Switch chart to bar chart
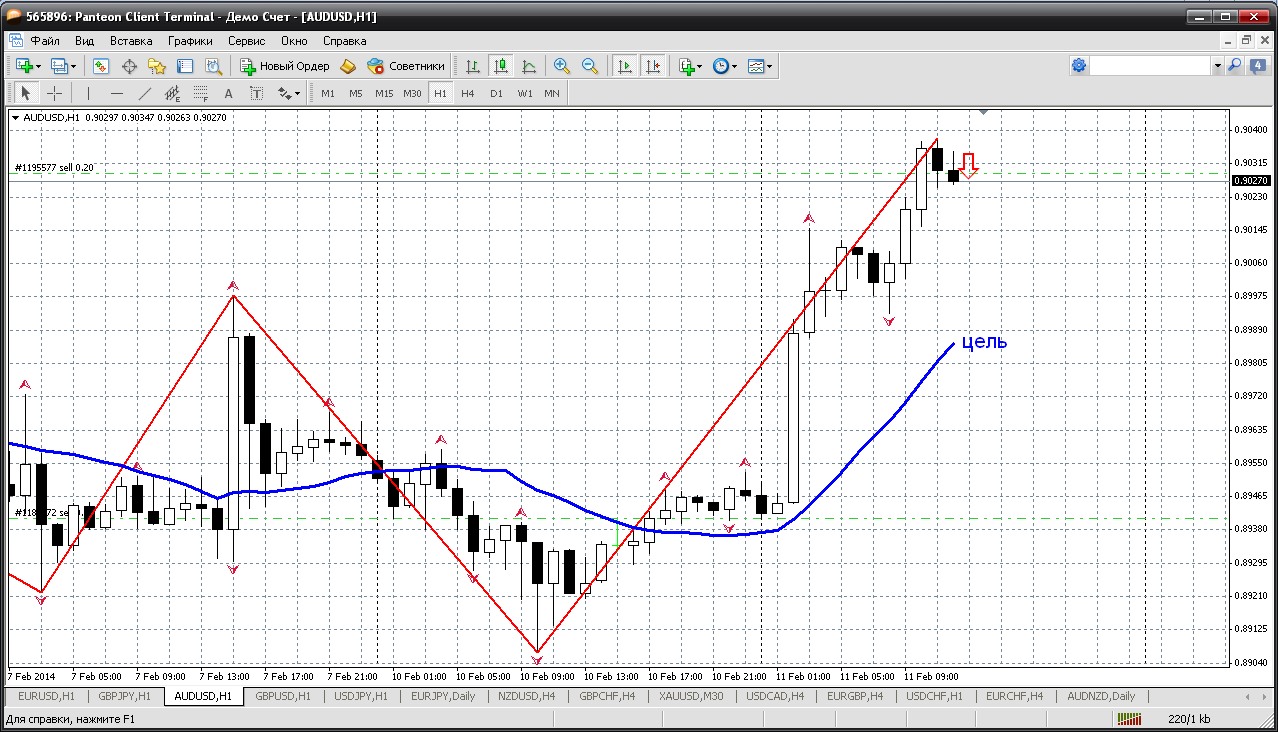The image size is (1278, 732). pyautogui.click(x=473, y=66)
